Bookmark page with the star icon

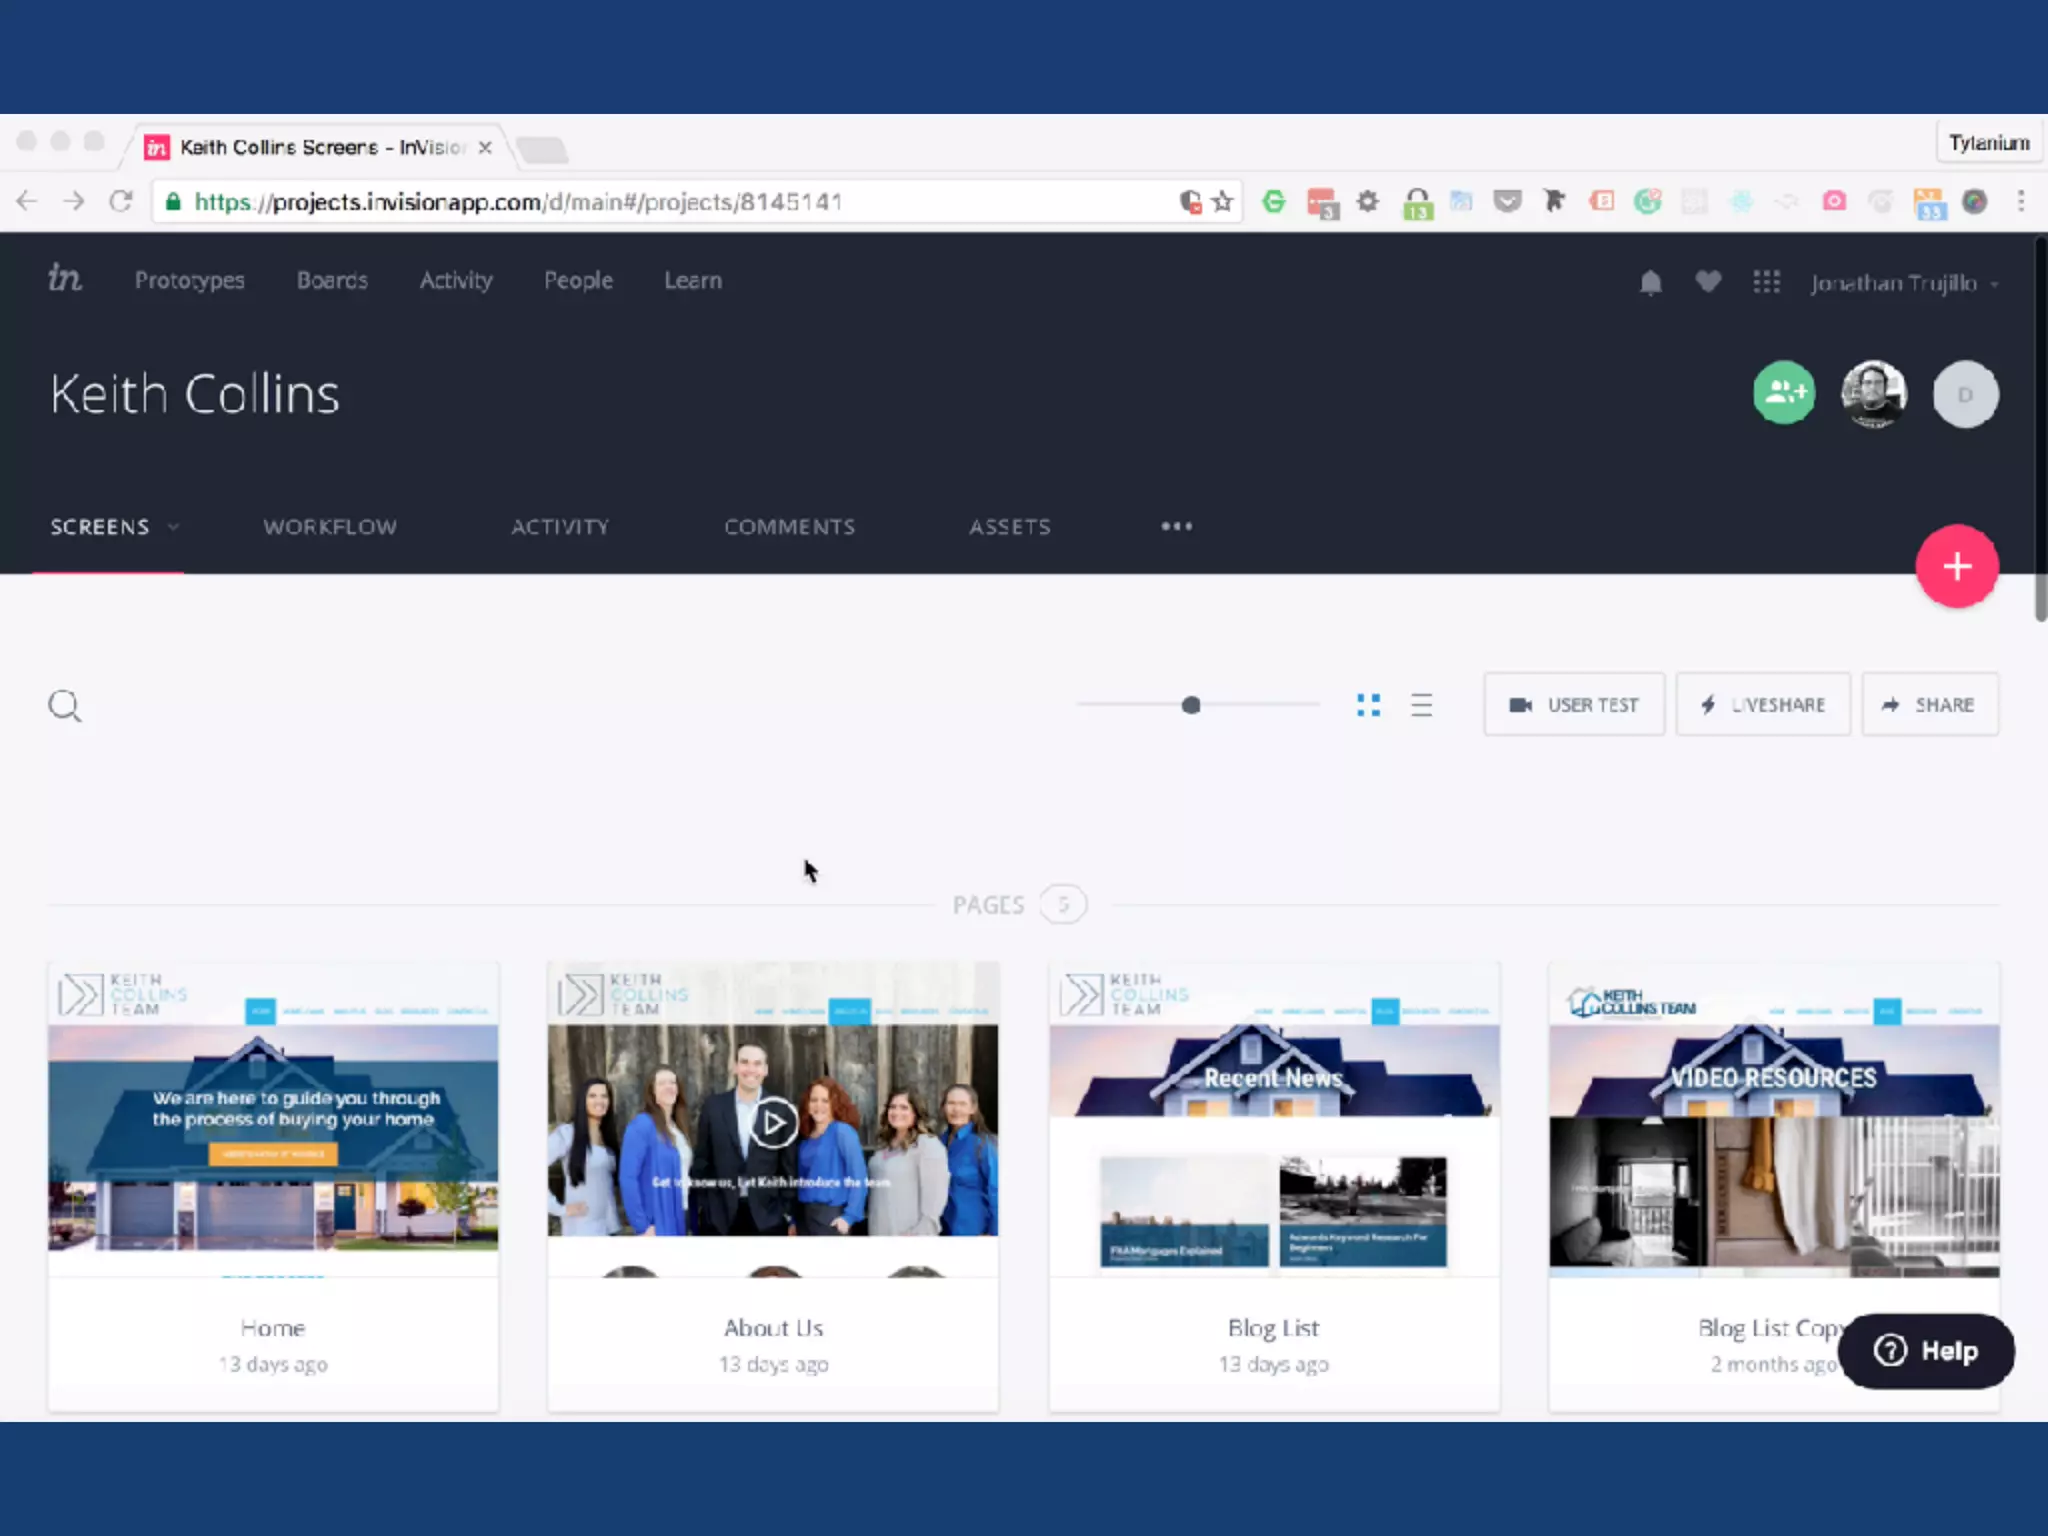coord(1222,202)
